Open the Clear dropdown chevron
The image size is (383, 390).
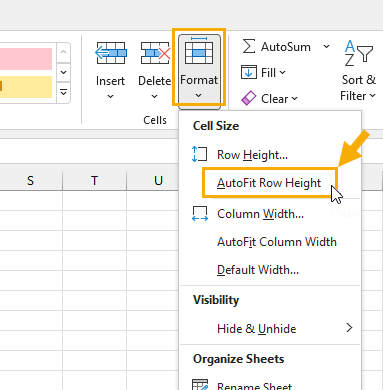click(x=294, y=98)
